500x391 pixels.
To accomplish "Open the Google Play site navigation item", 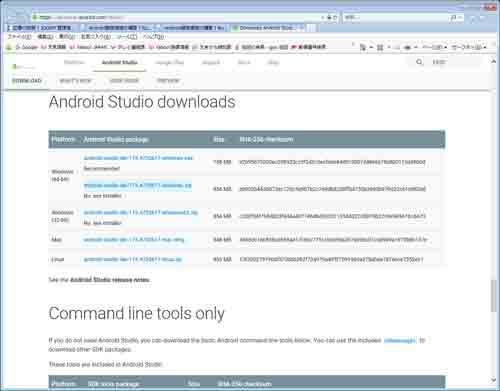I will (x=170, y=62).
